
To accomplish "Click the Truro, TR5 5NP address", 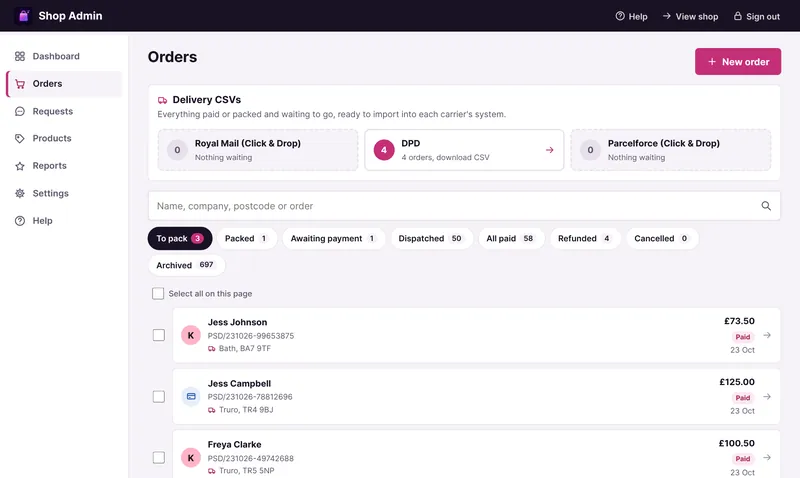I will (246, 471).
